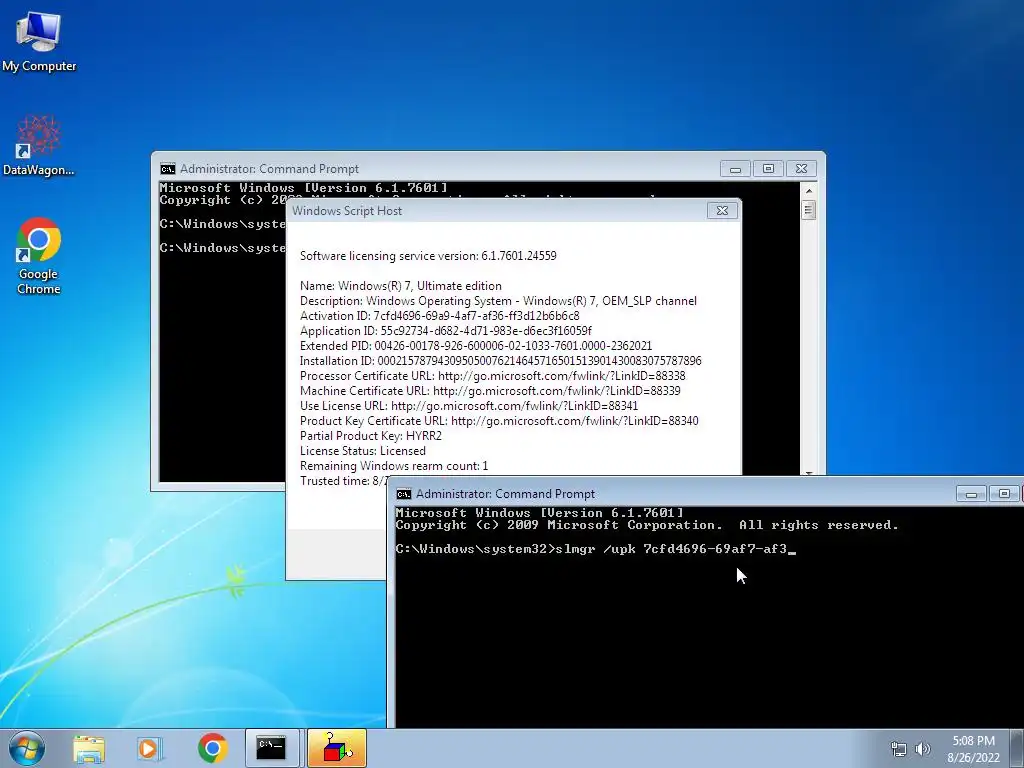The image size is (1024, 768).
Task: Click the Application ID line
Action: click(x=445, y=331)
